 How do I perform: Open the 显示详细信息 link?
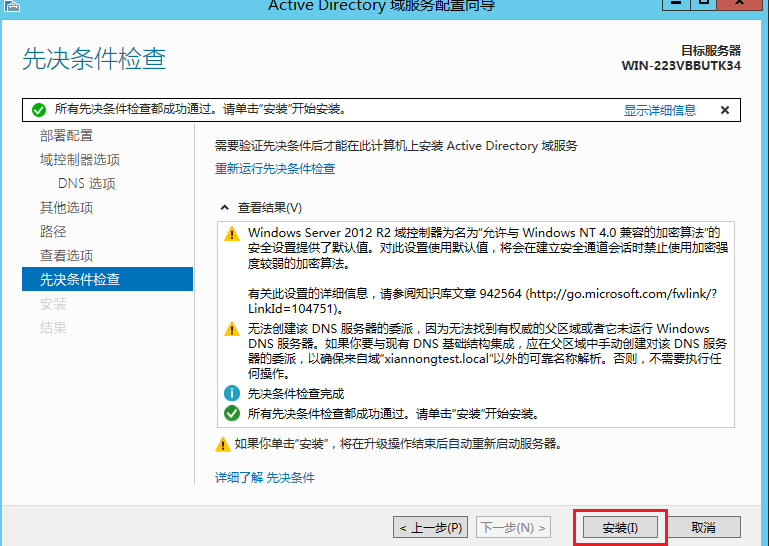[660, 110]
